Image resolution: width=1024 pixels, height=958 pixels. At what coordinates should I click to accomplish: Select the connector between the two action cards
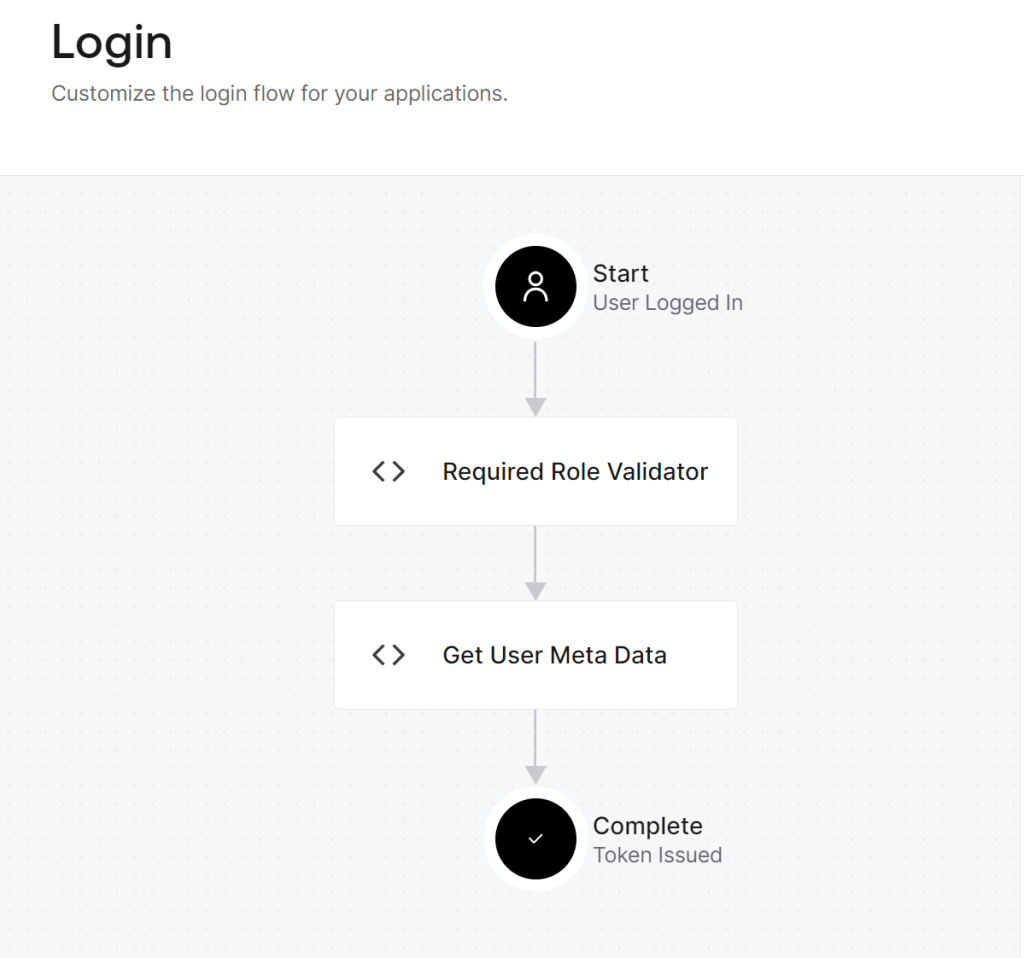tap(536, 562)
